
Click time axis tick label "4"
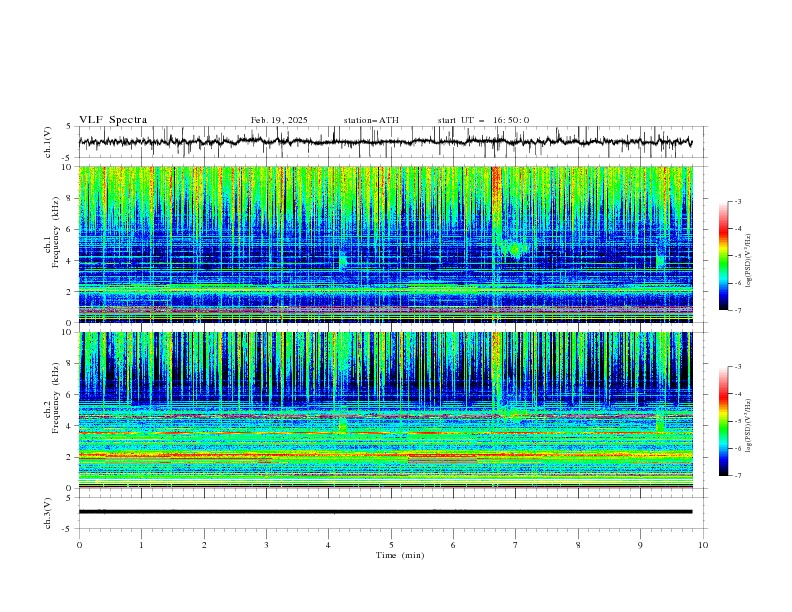(328, 545)
